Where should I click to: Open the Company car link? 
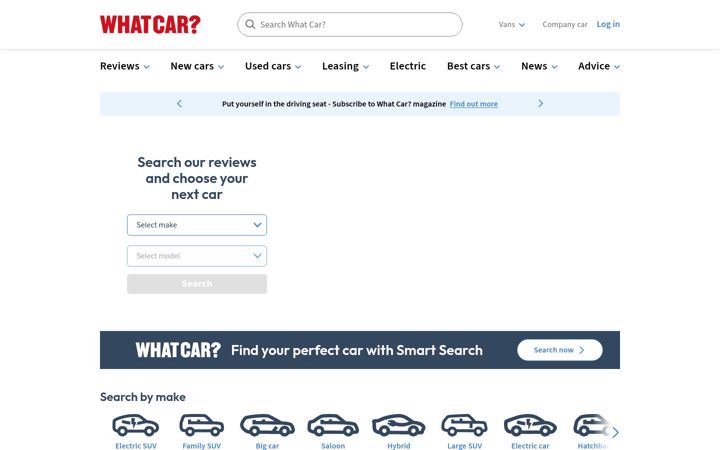point(565,24)
